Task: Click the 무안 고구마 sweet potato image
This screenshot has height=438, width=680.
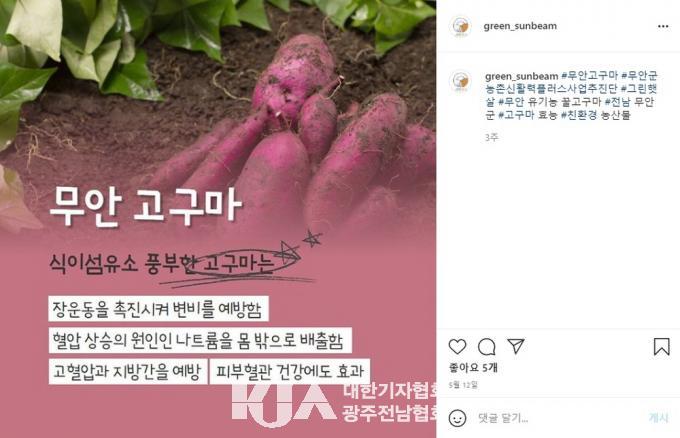Action: click(218, 219)
